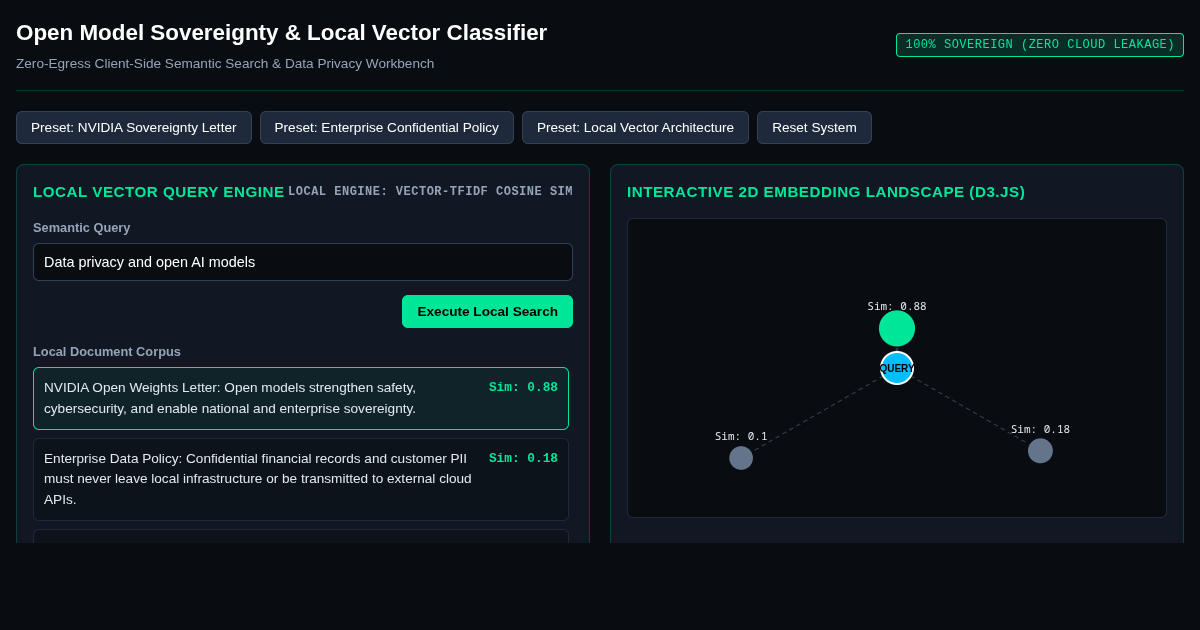Run Execute Local Search
Viewport: 1200px width, 630px height.
pyautogui.click(x=487, y=311)
